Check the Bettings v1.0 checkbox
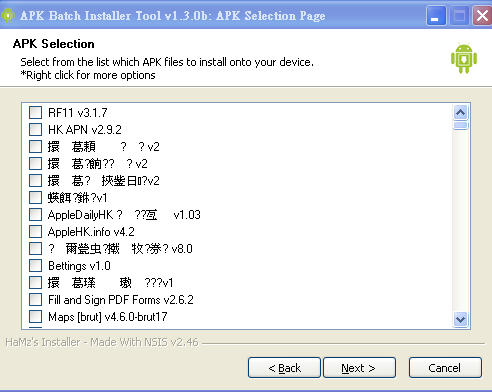Screen dimensions: 492x392 [x=35, y=266]
